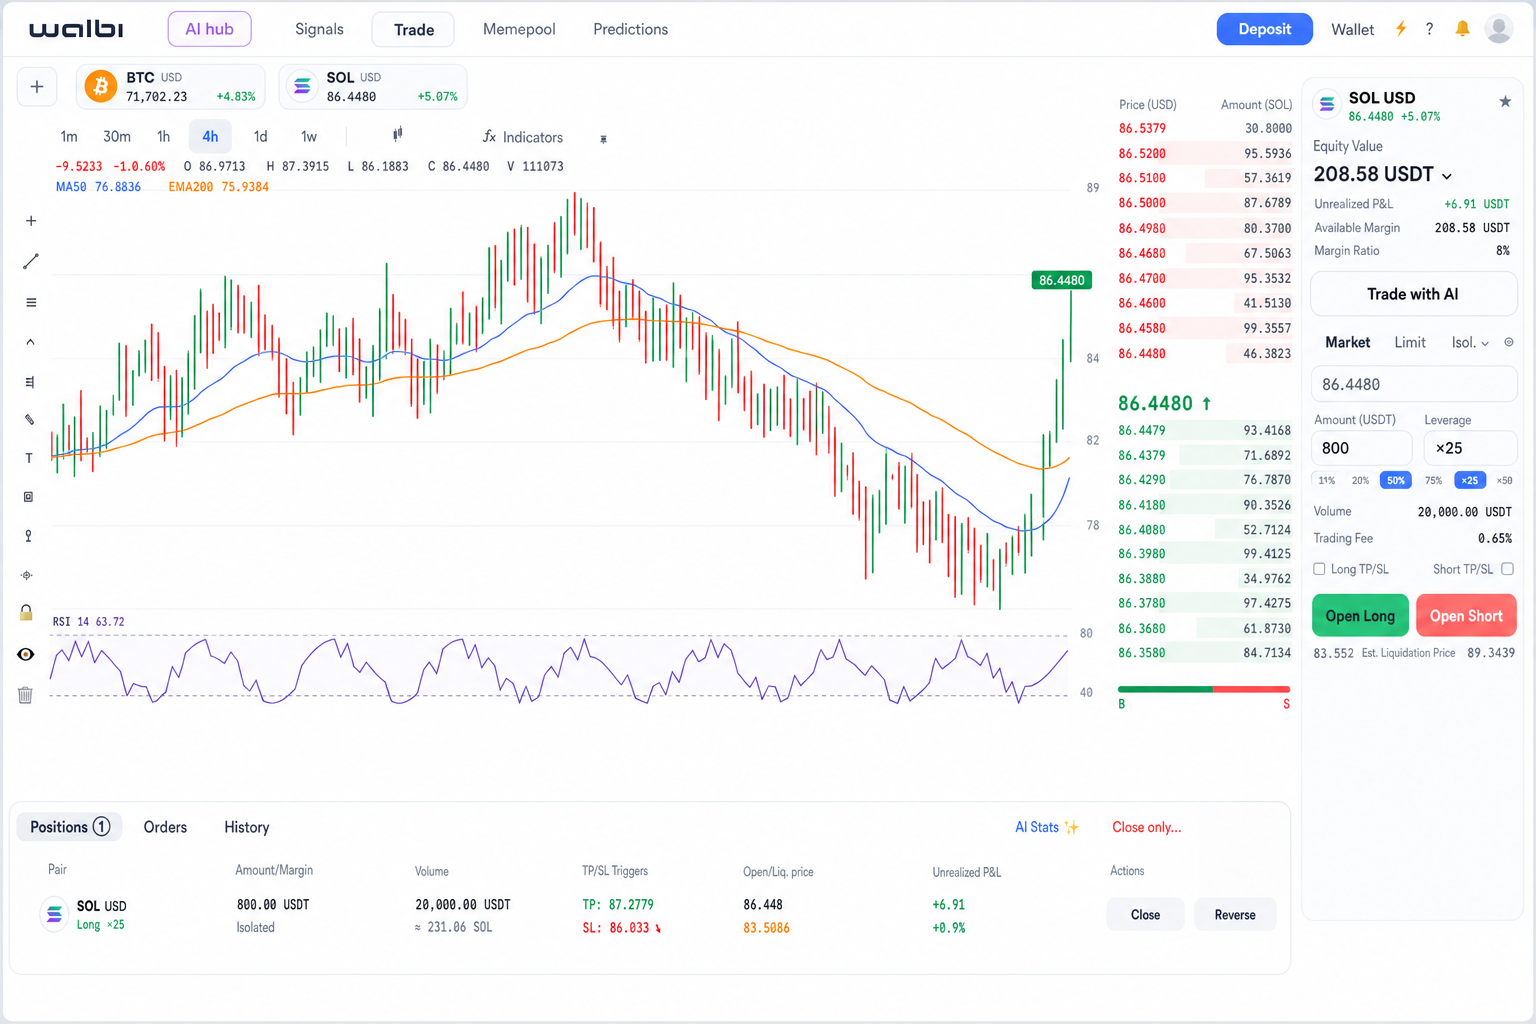
Task: Click the Deposit button
Action: tap(1264, 29)
